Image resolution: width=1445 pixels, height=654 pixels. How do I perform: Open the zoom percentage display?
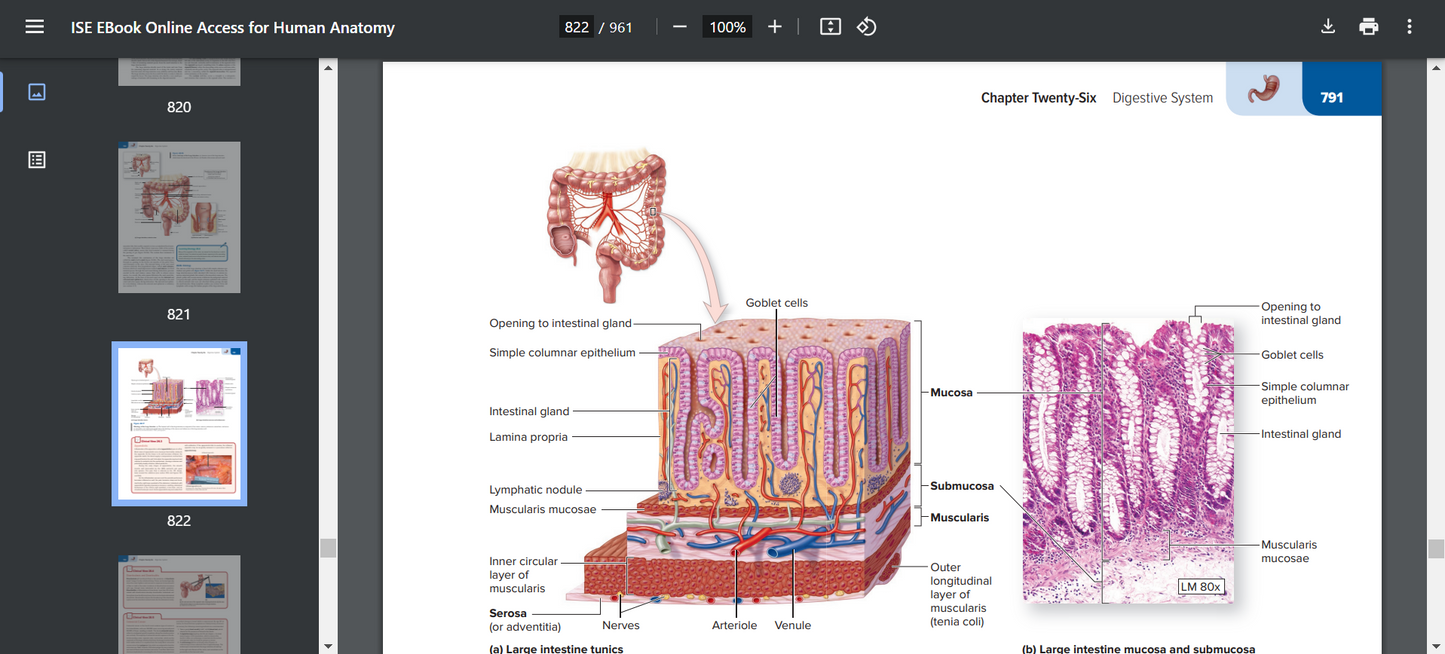727,26
